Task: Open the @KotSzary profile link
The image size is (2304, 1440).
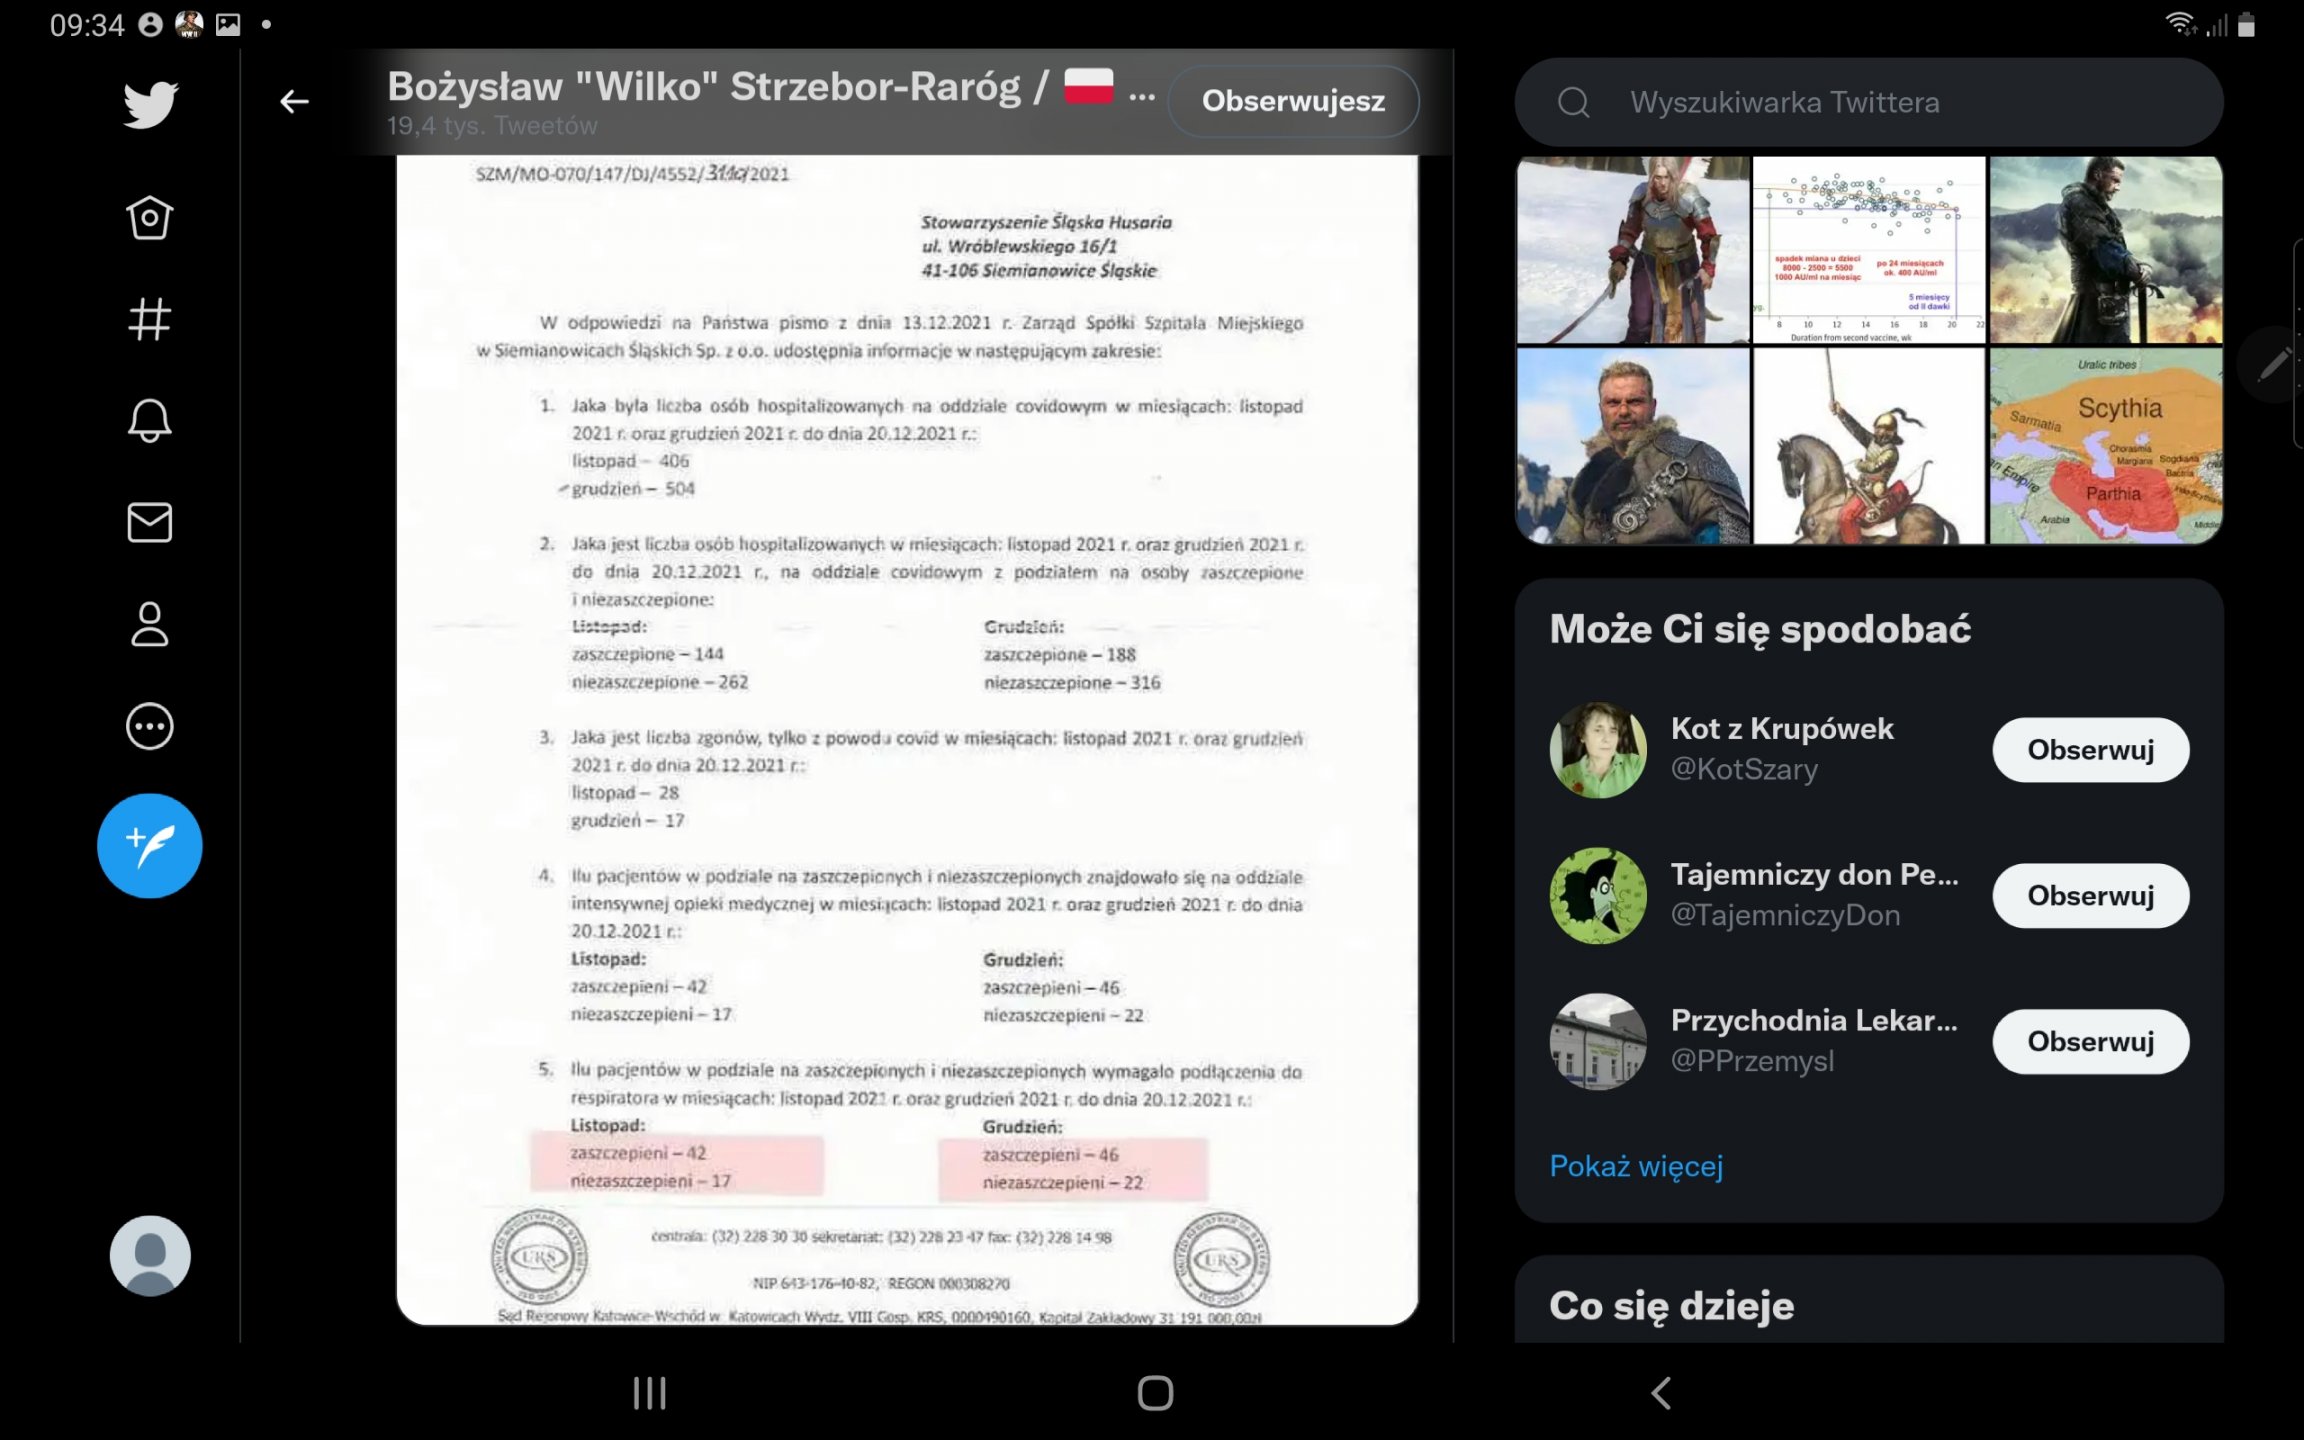Action: tap(1744, 770)
